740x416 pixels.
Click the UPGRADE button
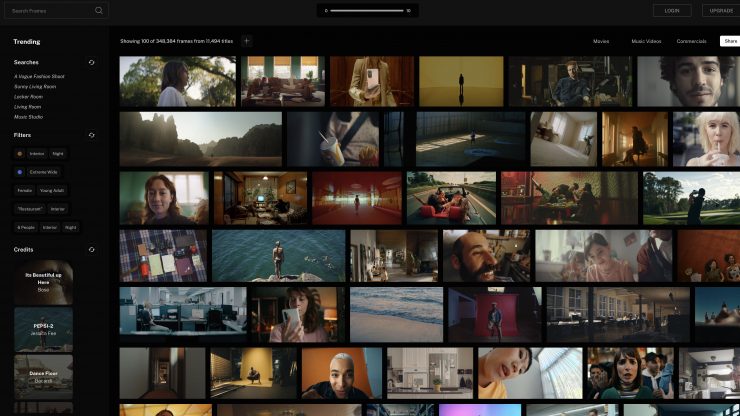pos(721,10)
